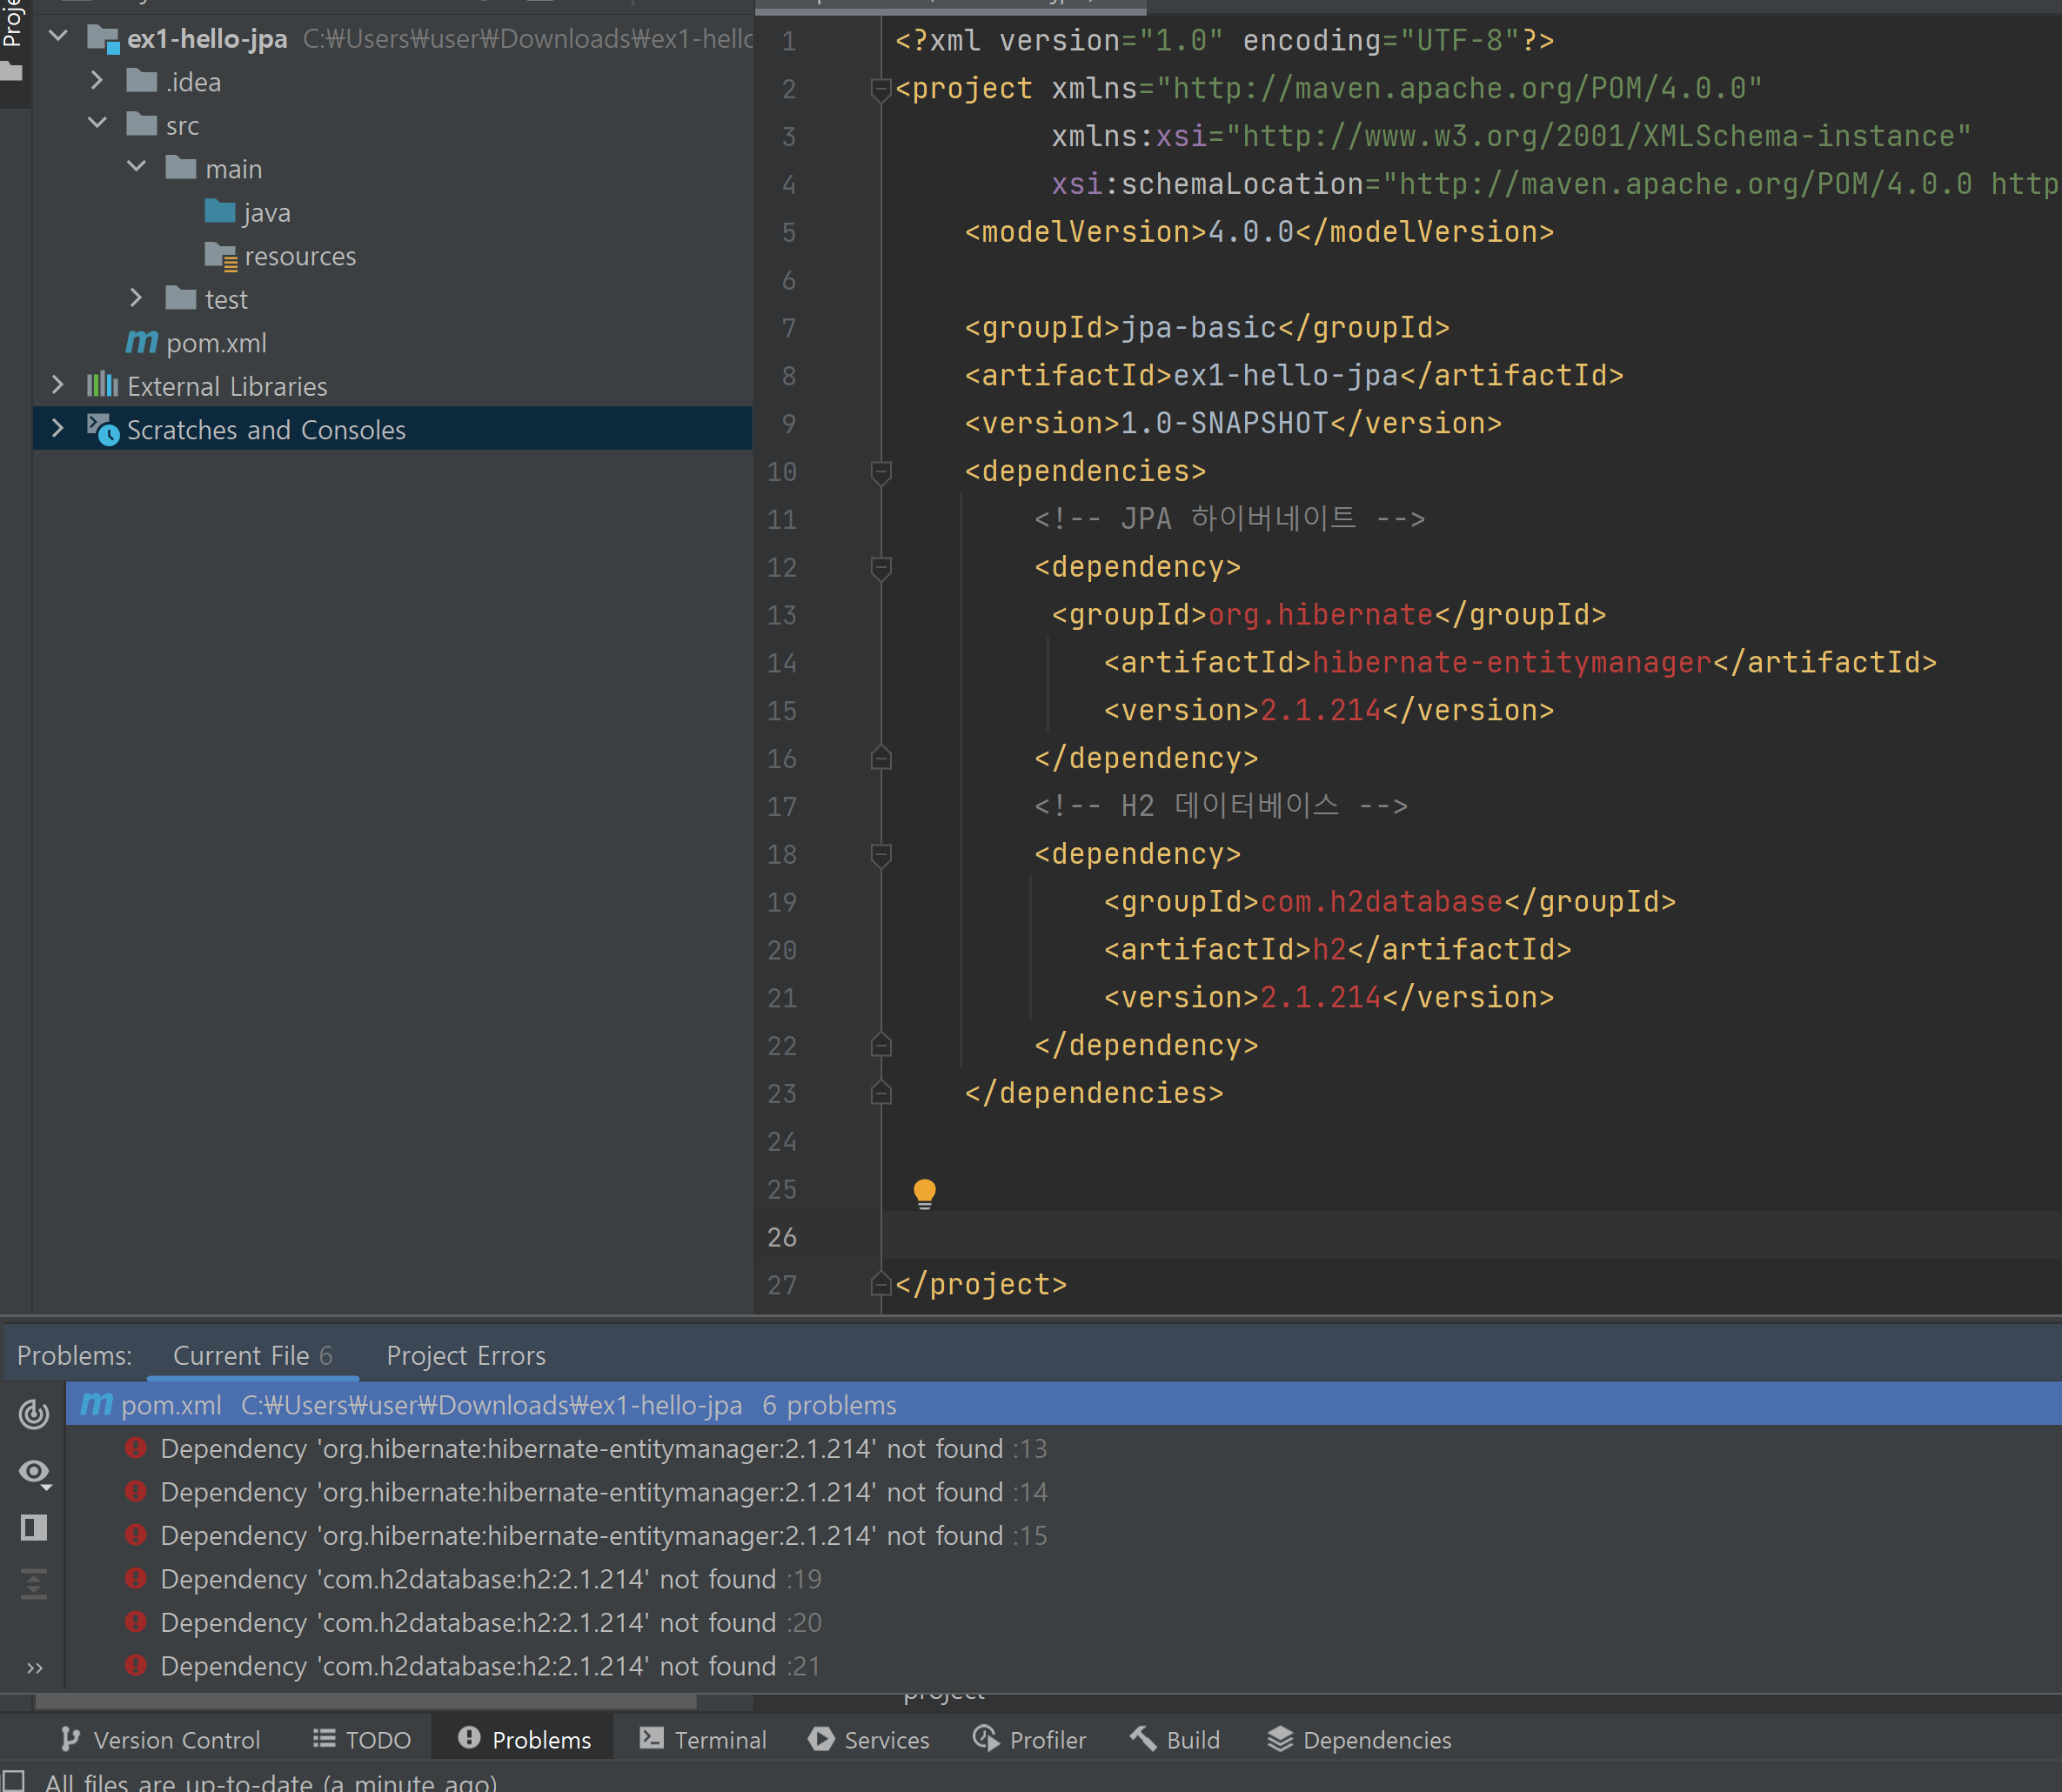Select pom.xml 6 problems row
2062x1792 pixels.
click(x=1063, y=1404)
